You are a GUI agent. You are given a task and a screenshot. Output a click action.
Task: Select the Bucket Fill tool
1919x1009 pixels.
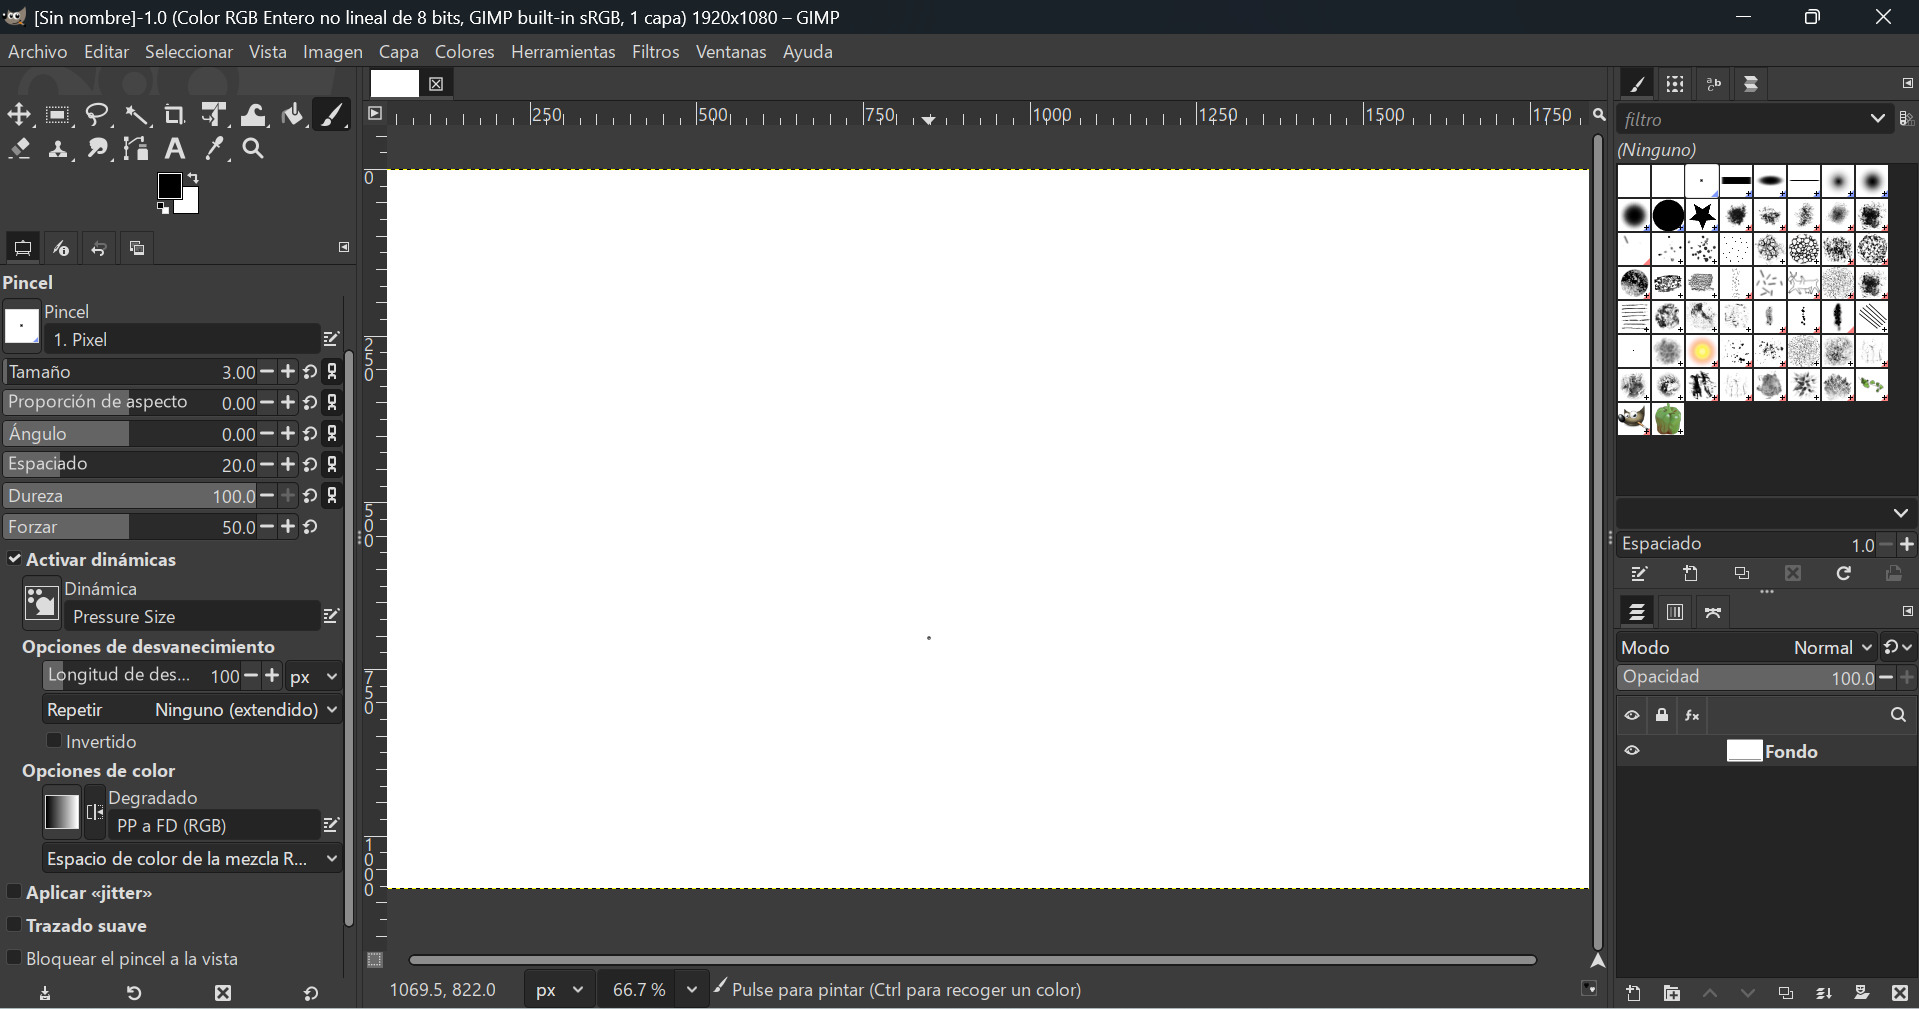pyautogui.click(x=292, y=114)
